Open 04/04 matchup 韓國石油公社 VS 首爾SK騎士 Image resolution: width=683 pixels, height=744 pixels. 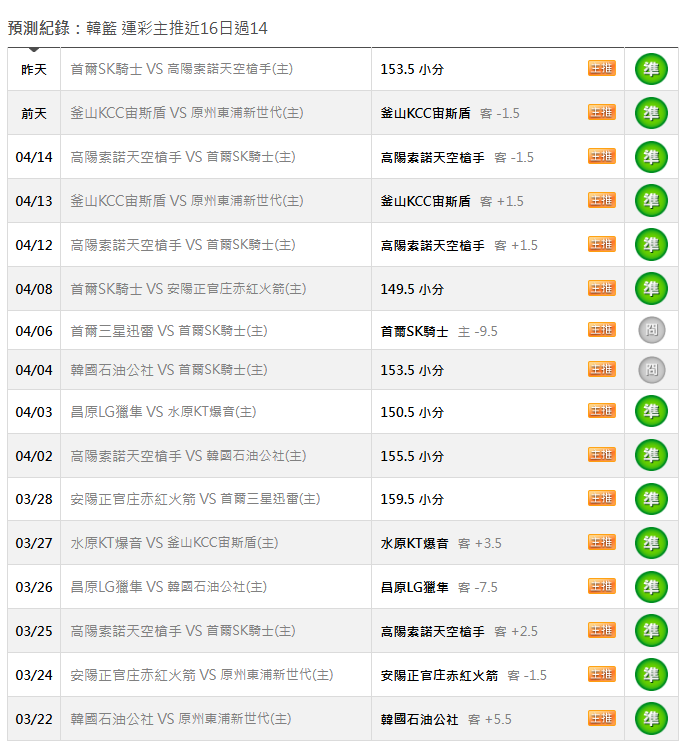pos(168,370)
